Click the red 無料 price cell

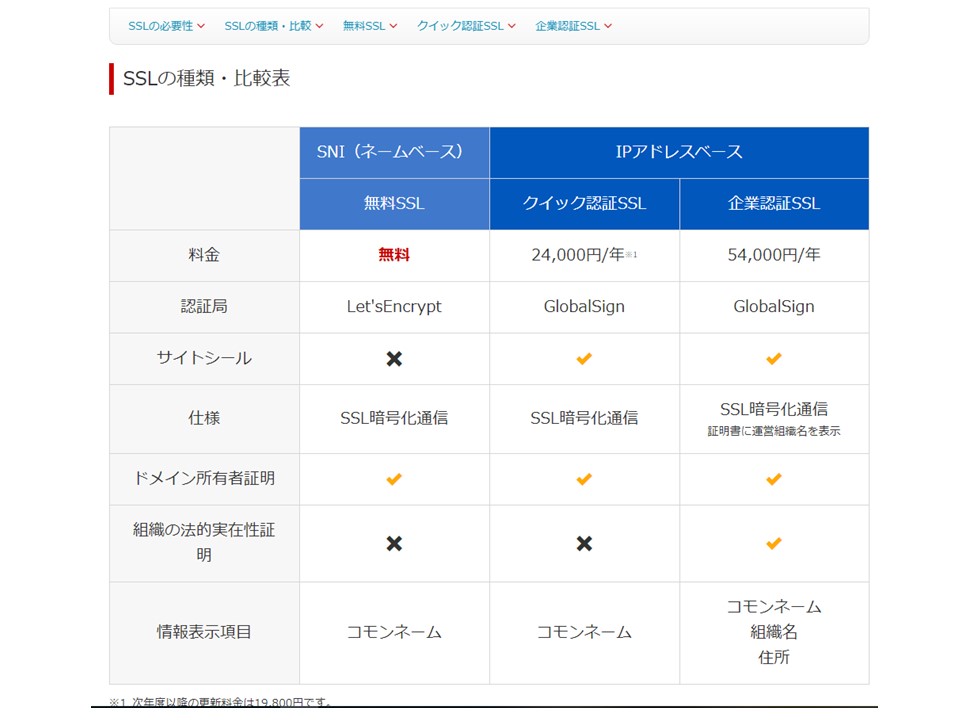click(394, 255)
